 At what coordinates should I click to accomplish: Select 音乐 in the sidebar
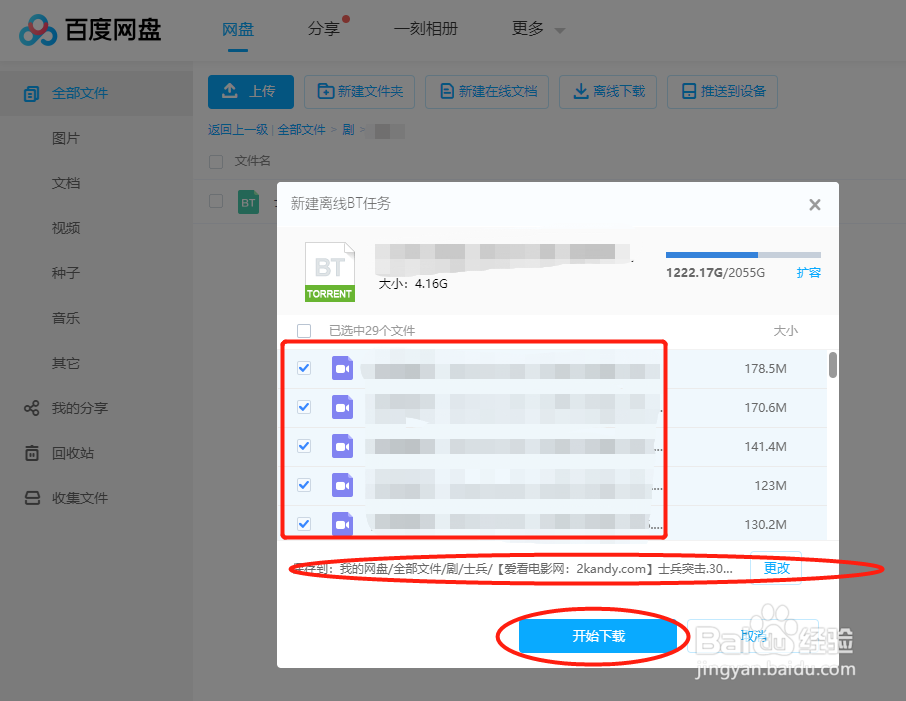click(x=66, y=318)
